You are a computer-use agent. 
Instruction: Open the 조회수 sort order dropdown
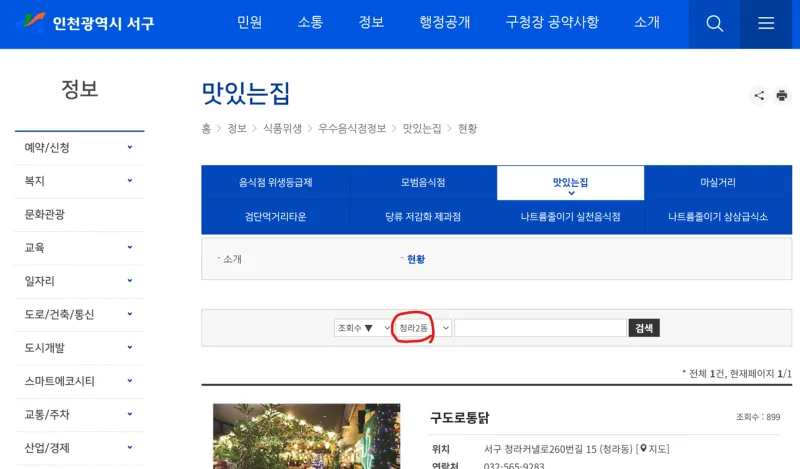[363, 328]
